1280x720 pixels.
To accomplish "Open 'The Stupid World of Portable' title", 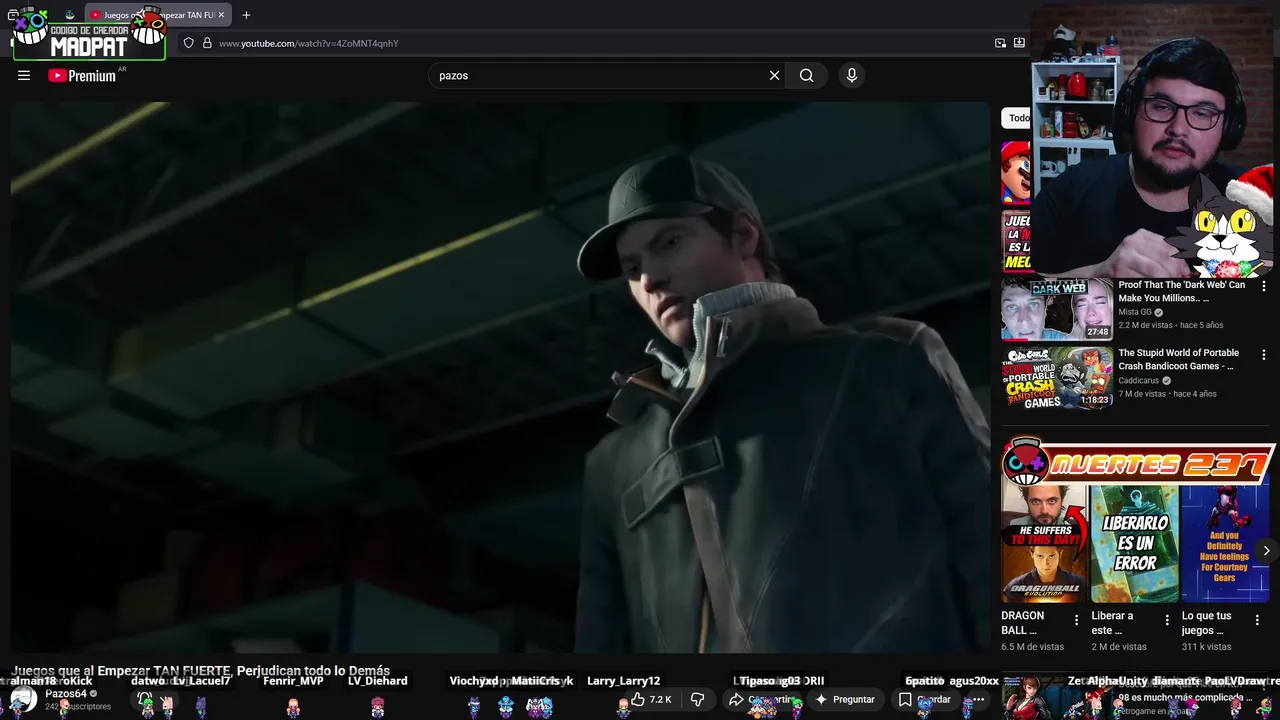I will [x=1178, y=359].
